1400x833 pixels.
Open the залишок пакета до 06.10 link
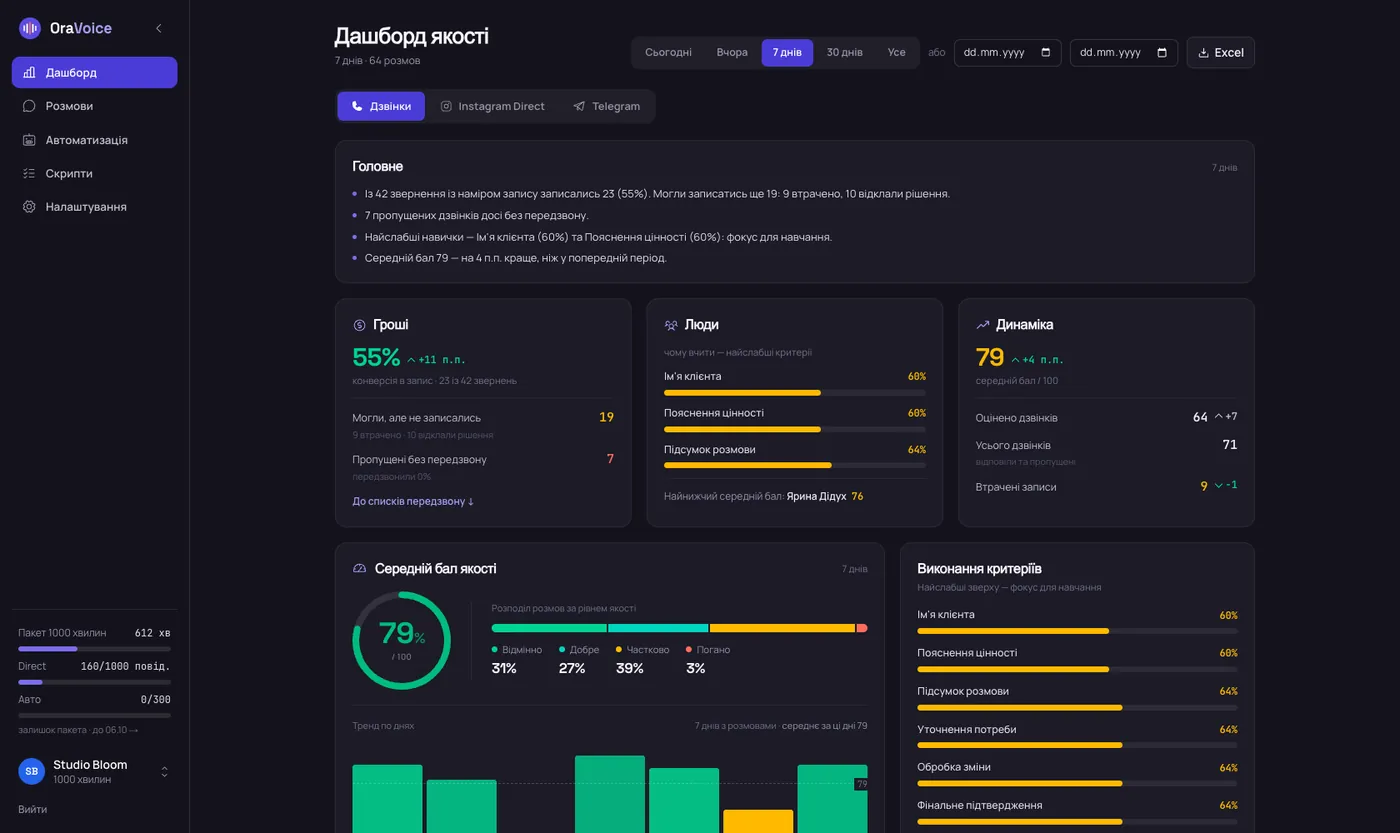click(x=78, y=730)
